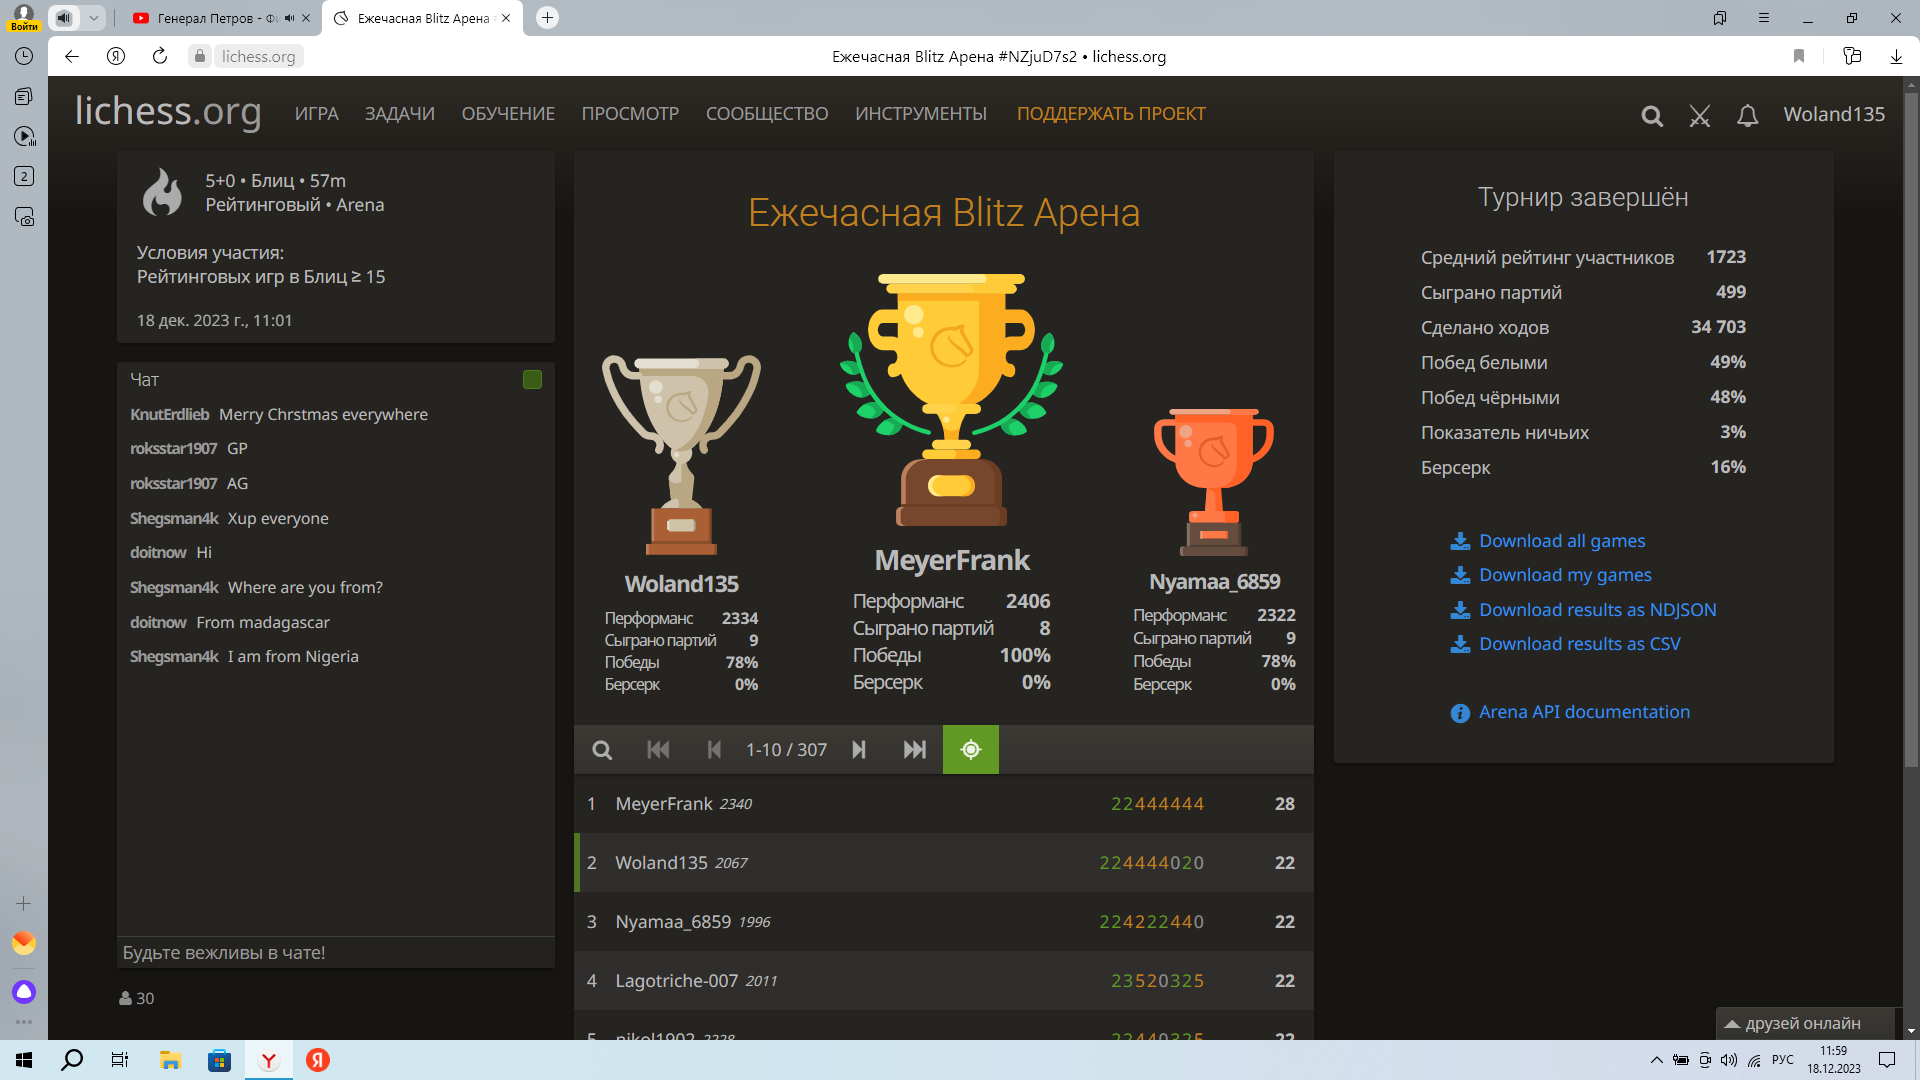Open Alice assistant purple sidebar icon
Screen dimensions: 1920x1080
24,992
